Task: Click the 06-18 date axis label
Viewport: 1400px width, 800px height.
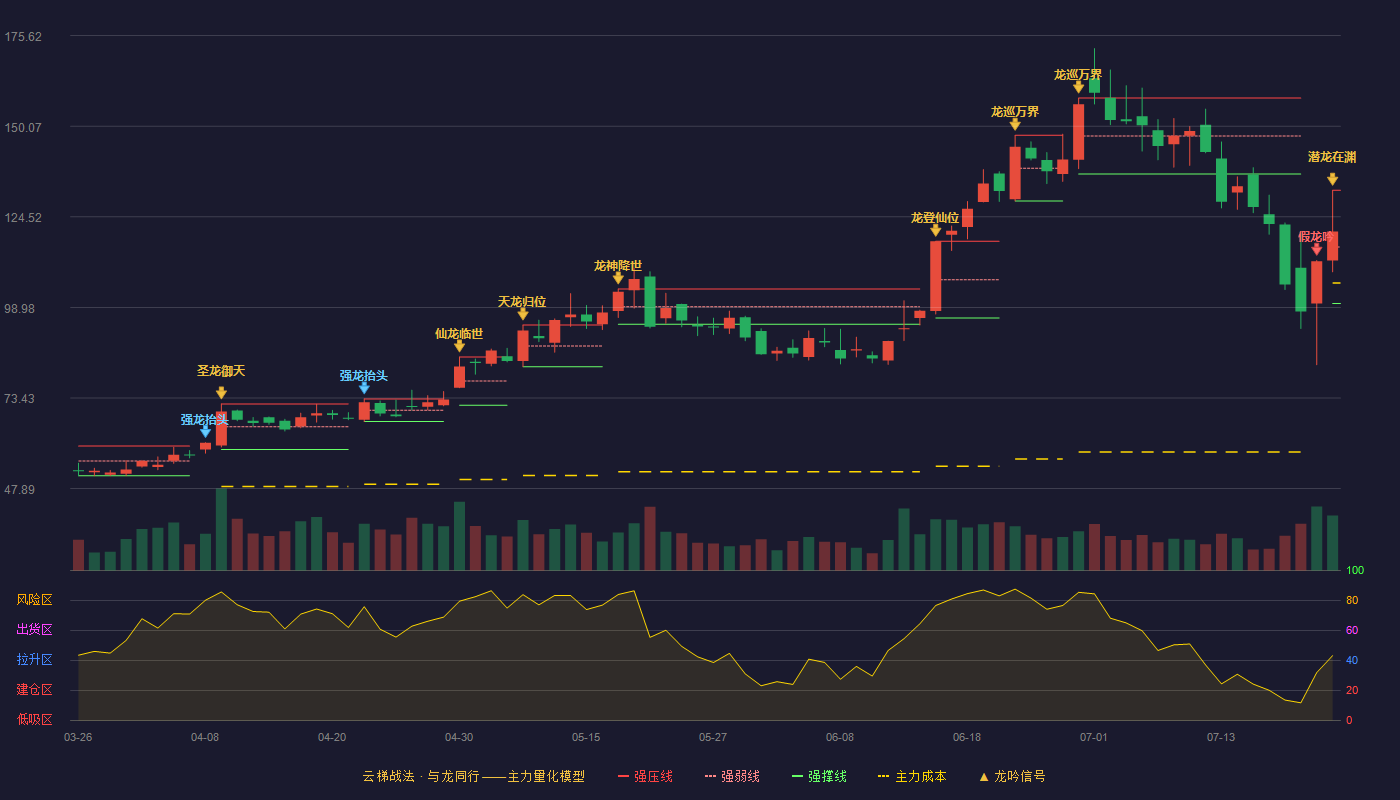Action: 967,737
